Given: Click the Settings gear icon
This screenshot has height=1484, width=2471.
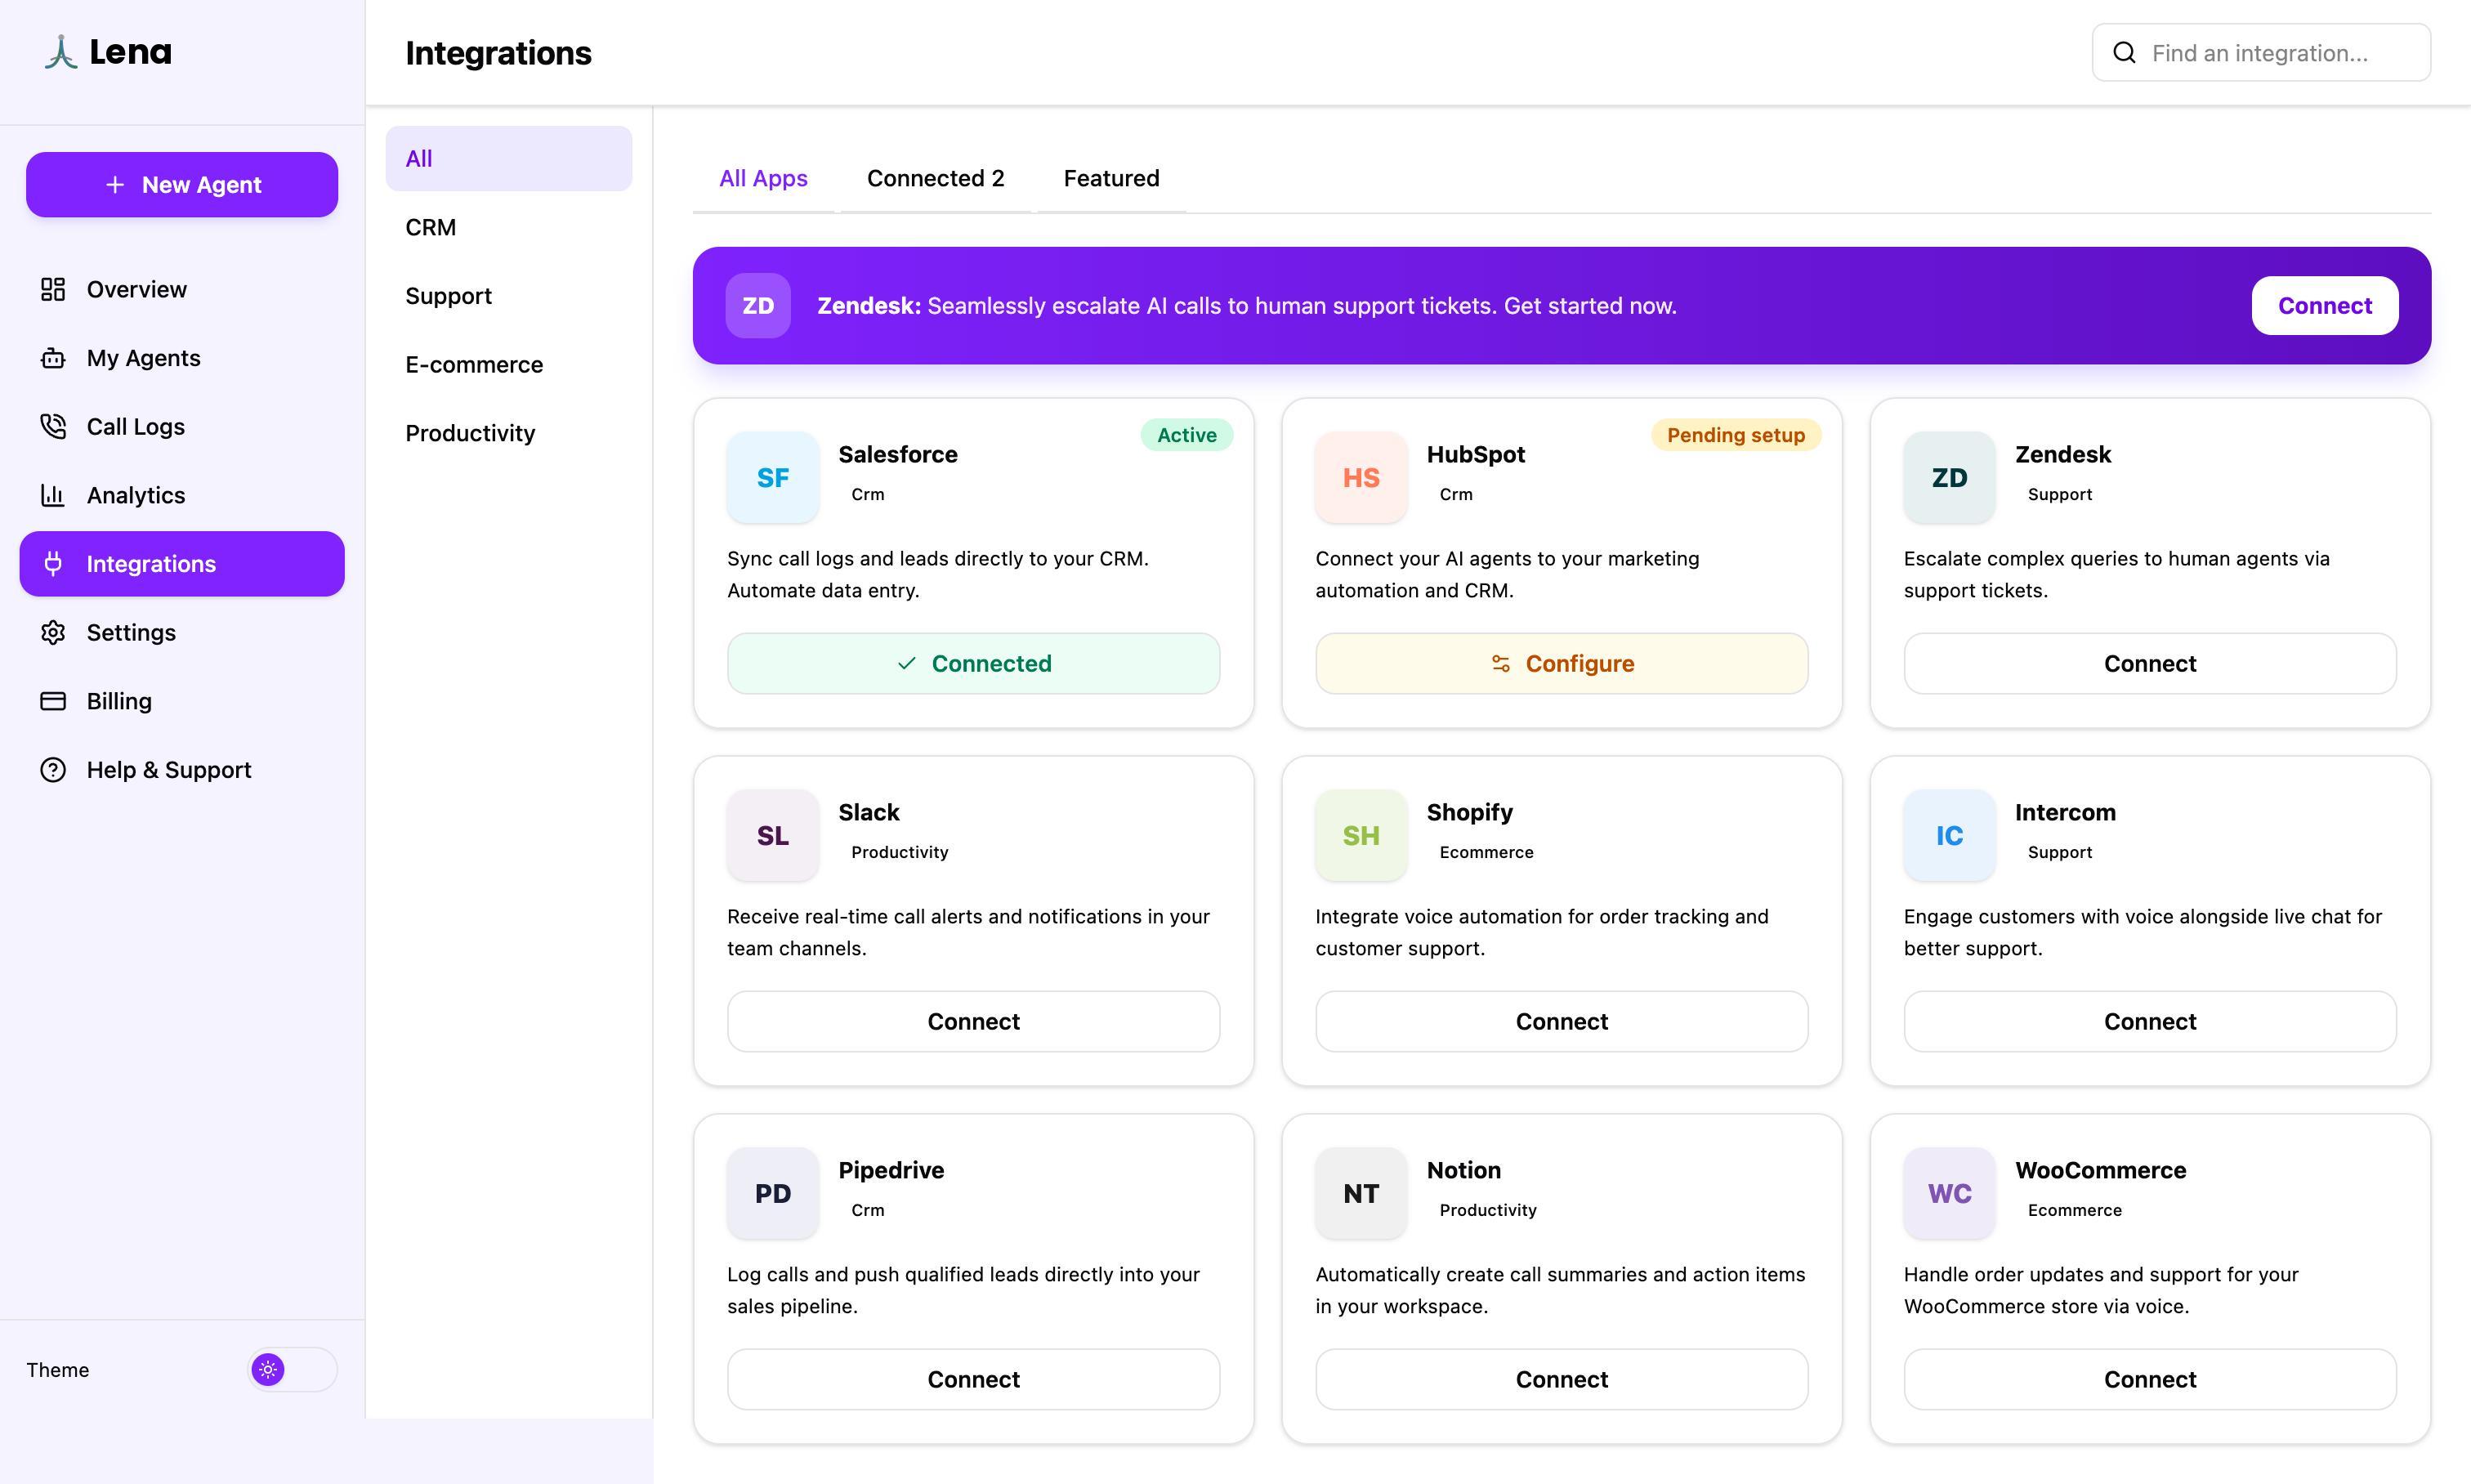Looking at the screenshot, I should [53, 632].
